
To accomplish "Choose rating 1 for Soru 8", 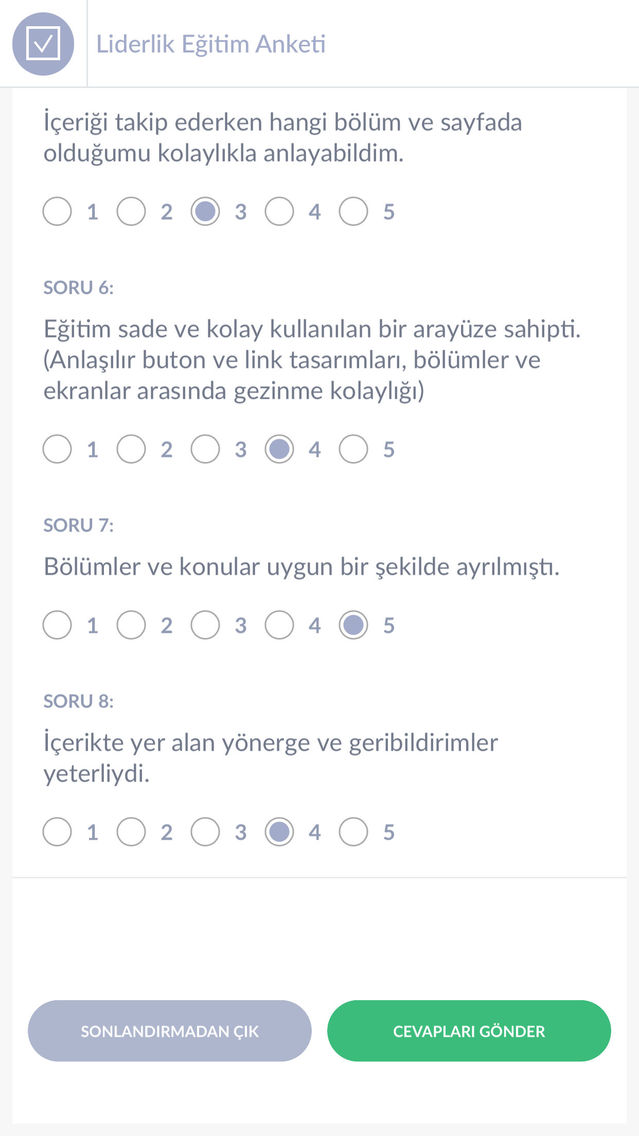I will point(58,832).
